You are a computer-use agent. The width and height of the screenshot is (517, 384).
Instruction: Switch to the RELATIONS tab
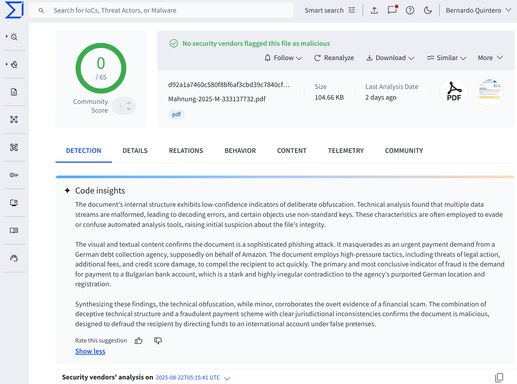(x=186, y=151)
